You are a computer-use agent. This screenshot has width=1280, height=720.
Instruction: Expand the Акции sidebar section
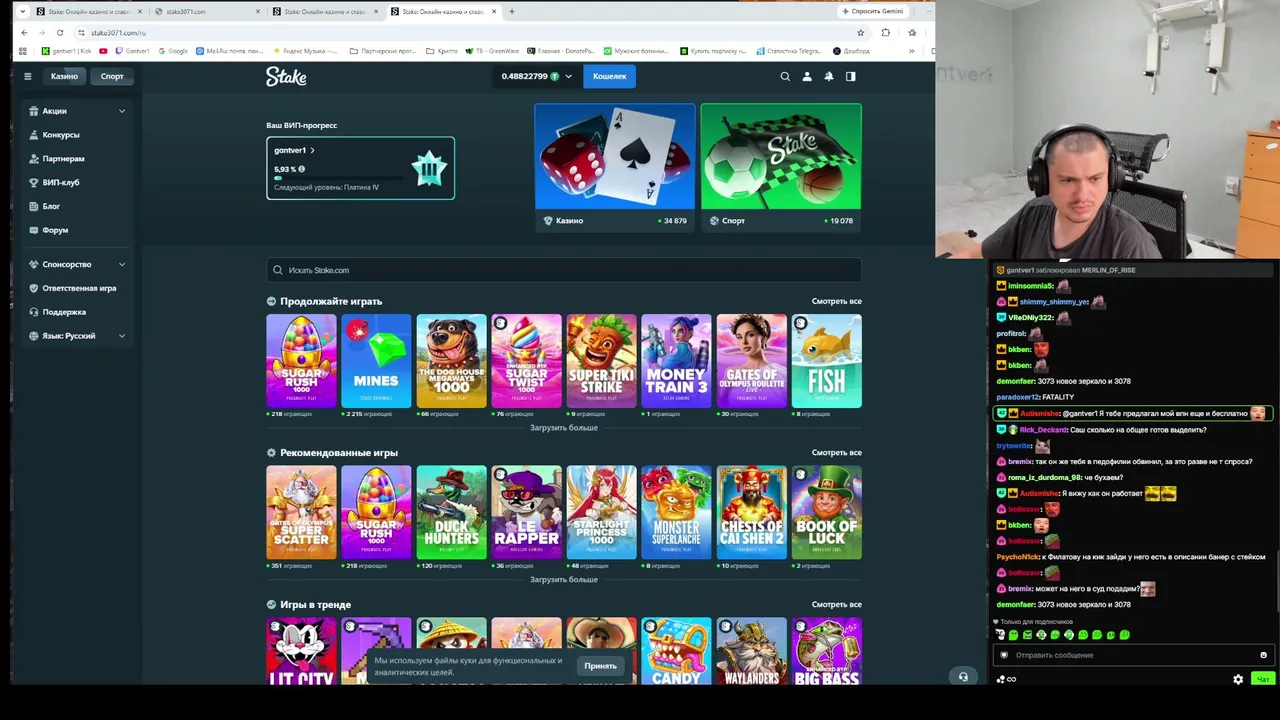pos(77,111)
